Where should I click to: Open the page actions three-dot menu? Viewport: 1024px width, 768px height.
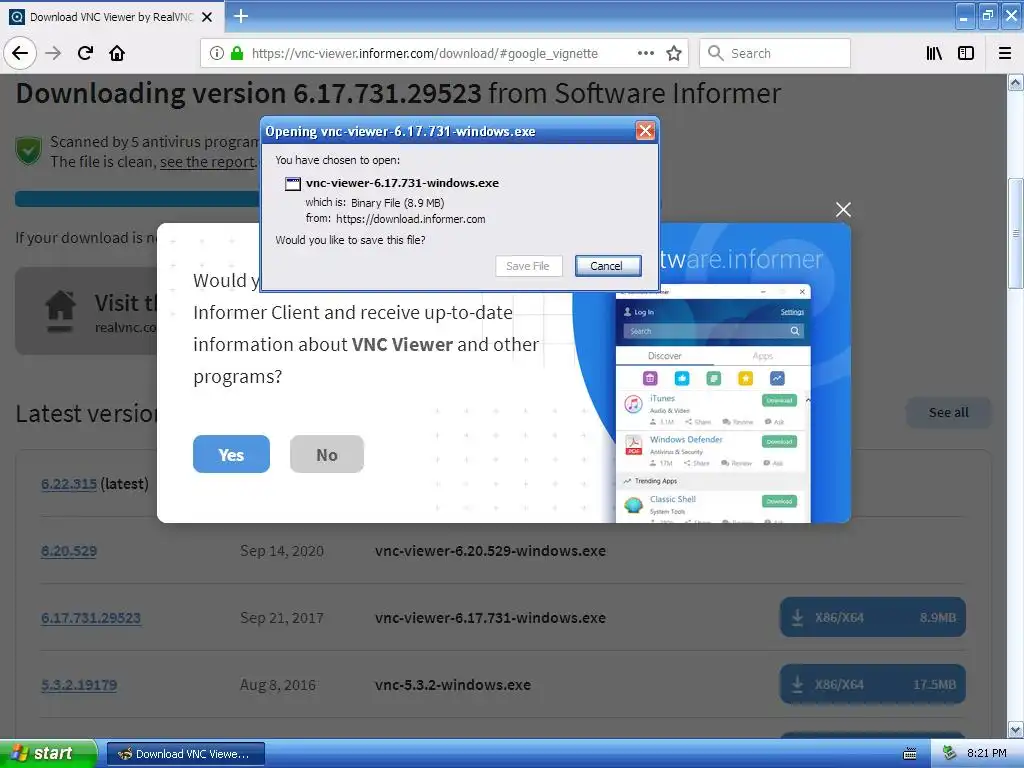click(645, 53)
